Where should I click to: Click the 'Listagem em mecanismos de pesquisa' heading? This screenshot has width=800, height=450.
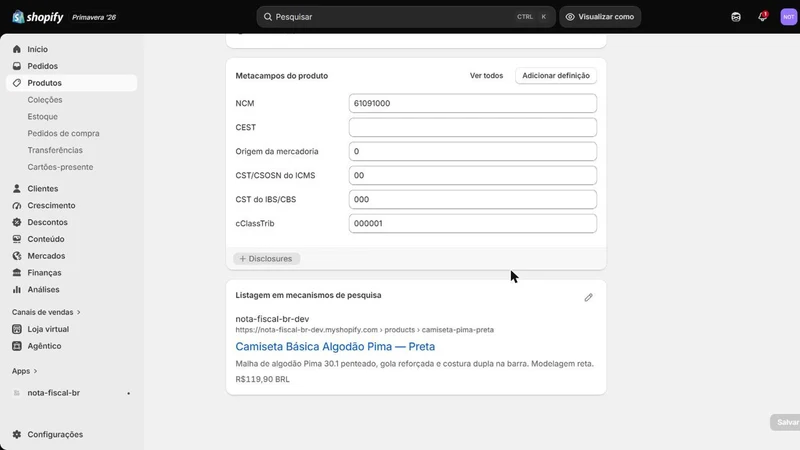coord(308,295)
